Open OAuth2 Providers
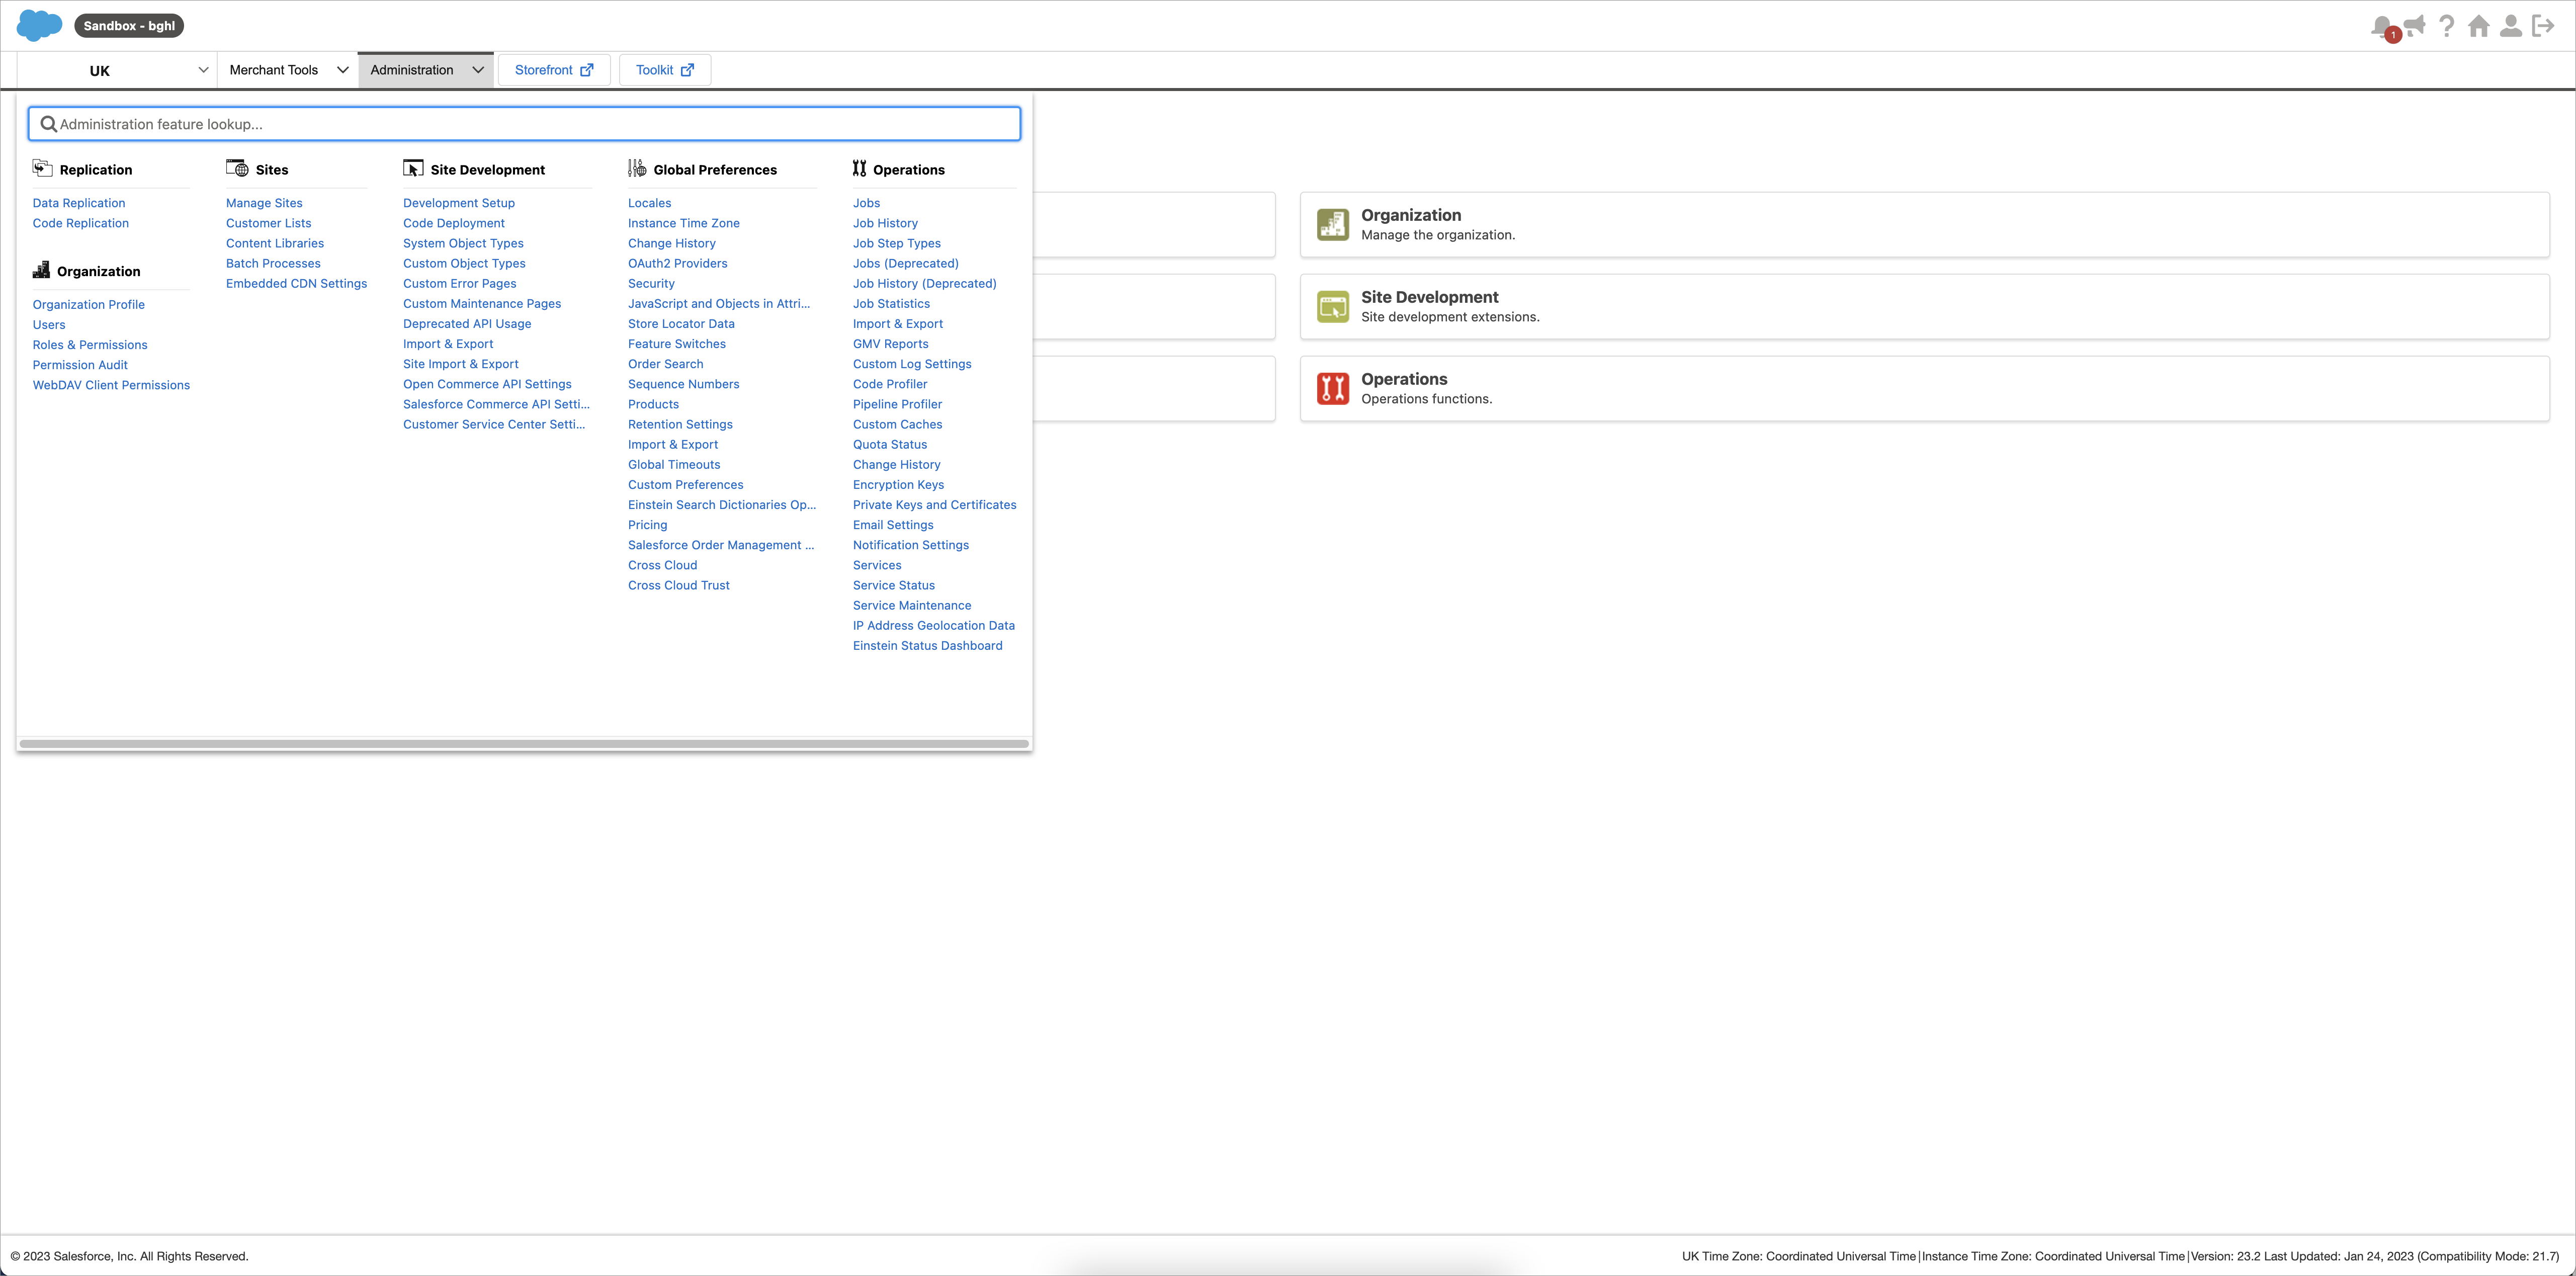 pyautogui.click(x=678, y=263)
